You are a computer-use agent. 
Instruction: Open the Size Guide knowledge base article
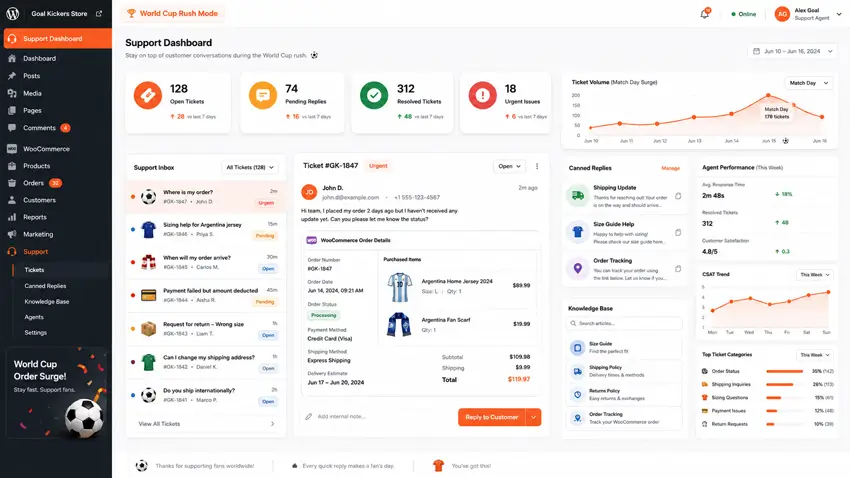pyautogui.click(x=623, y=348)
